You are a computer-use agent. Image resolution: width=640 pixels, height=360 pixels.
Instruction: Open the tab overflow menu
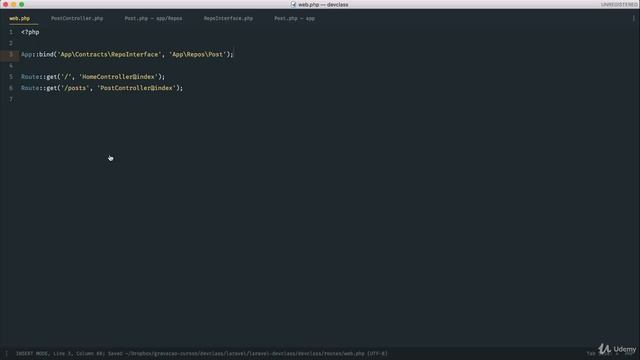click(x=633, y=18)
